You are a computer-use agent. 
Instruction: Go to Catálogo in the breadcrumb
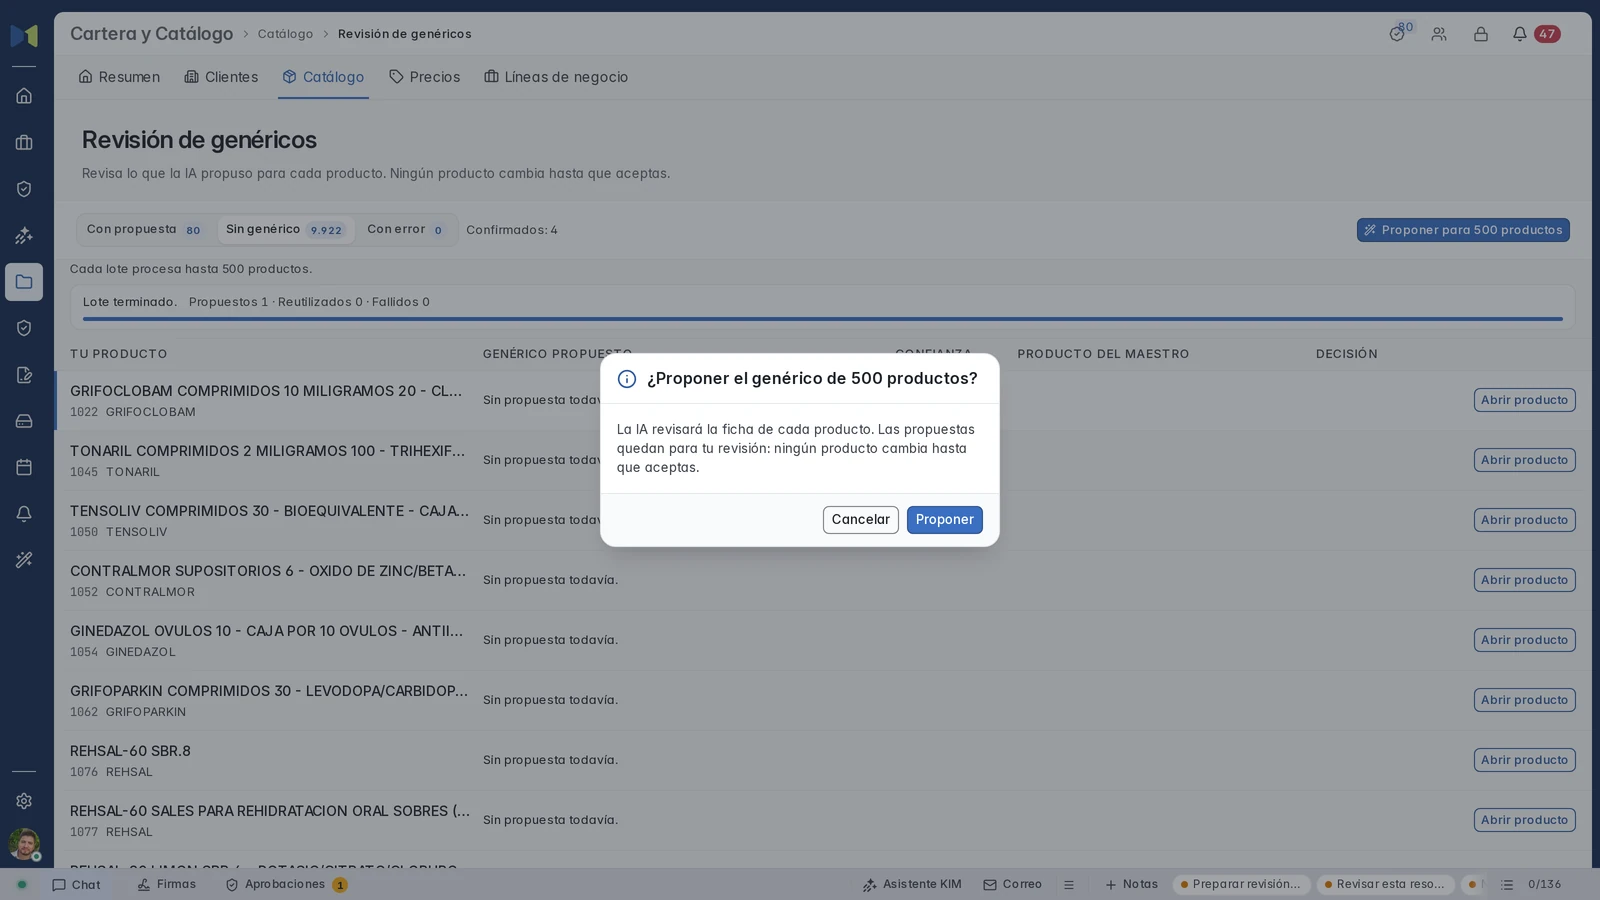click(285, 34)
